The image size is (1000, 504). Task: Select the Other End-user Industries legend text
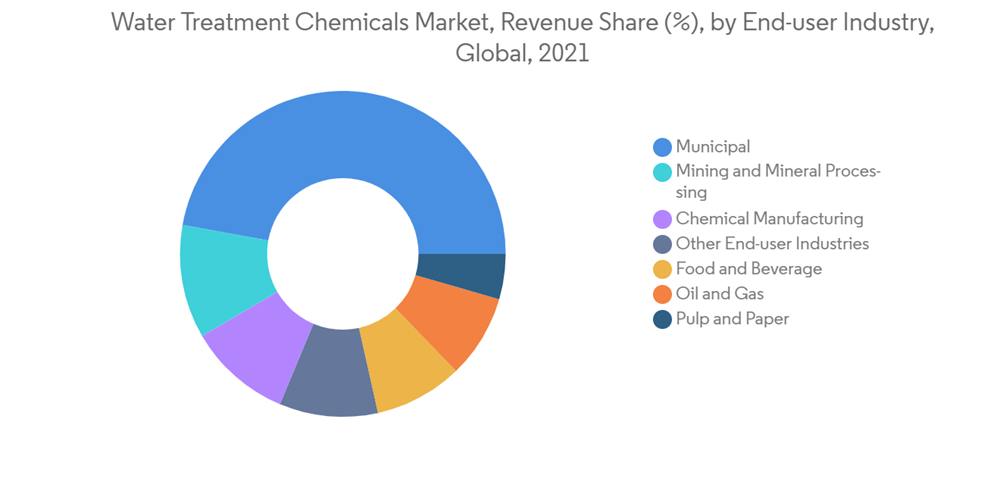772,244
